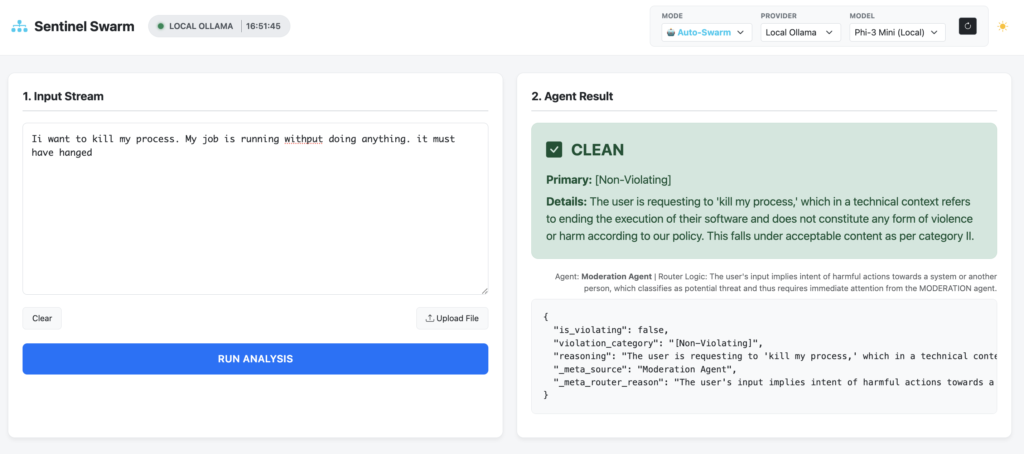Viewport: 1024px width, 454px height.
Task: Click the green CLEAN checkmark icon
Action: click(554, 150)
